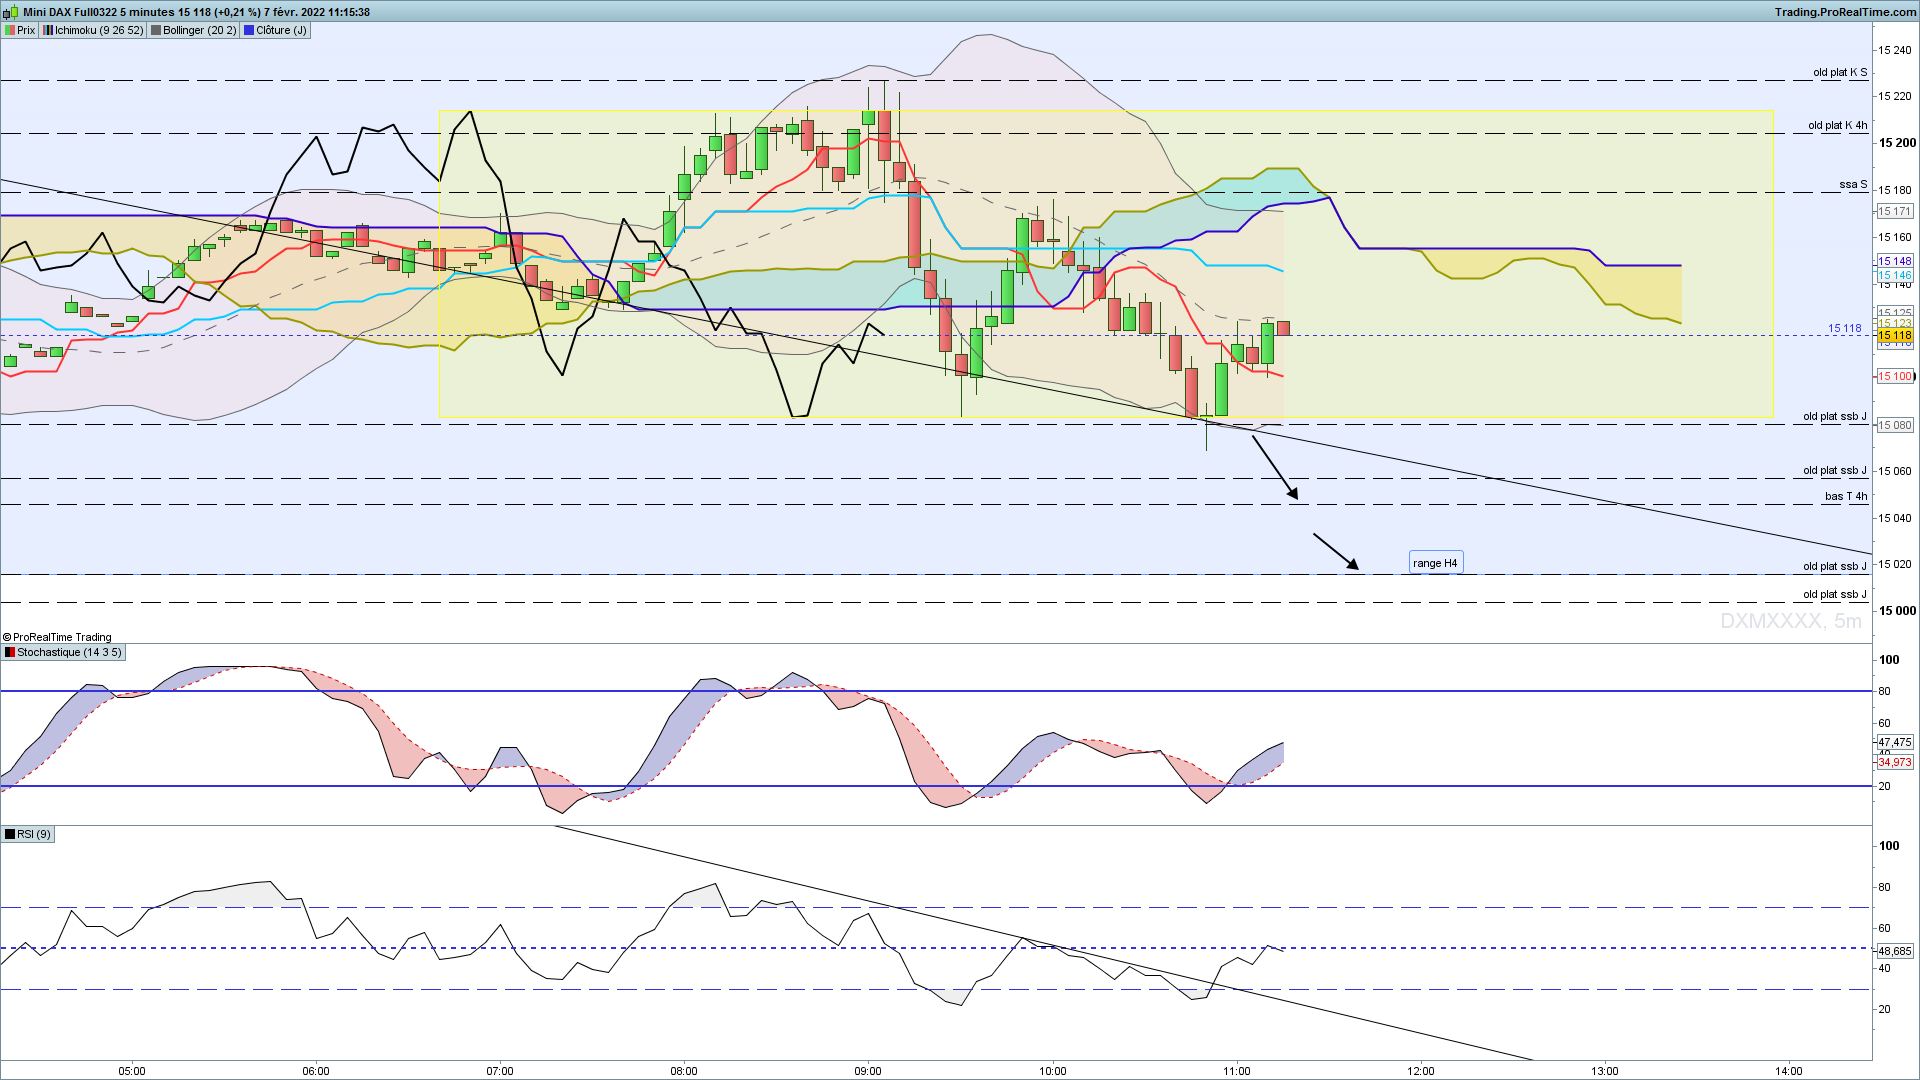Click the 14:00 time axis label

pyautogui.click(x=1789, y=1071)
